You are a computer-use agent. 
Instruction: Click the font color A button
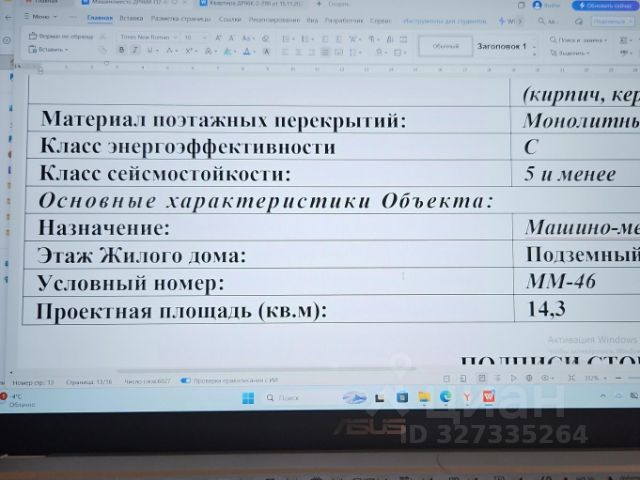coord(247,51)
